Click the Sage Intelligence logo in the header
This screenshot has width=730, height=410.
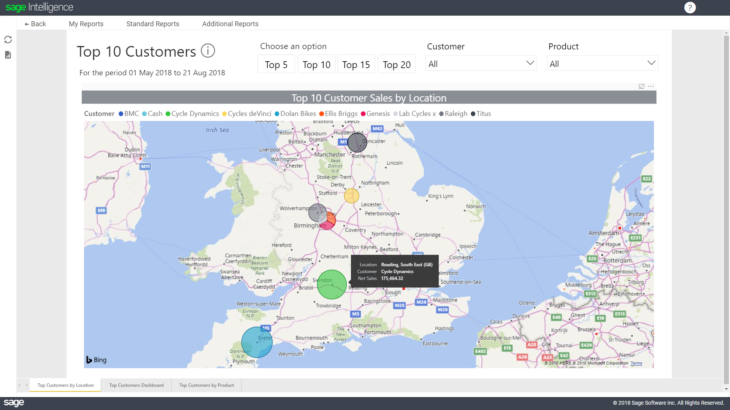click(39, 7)
